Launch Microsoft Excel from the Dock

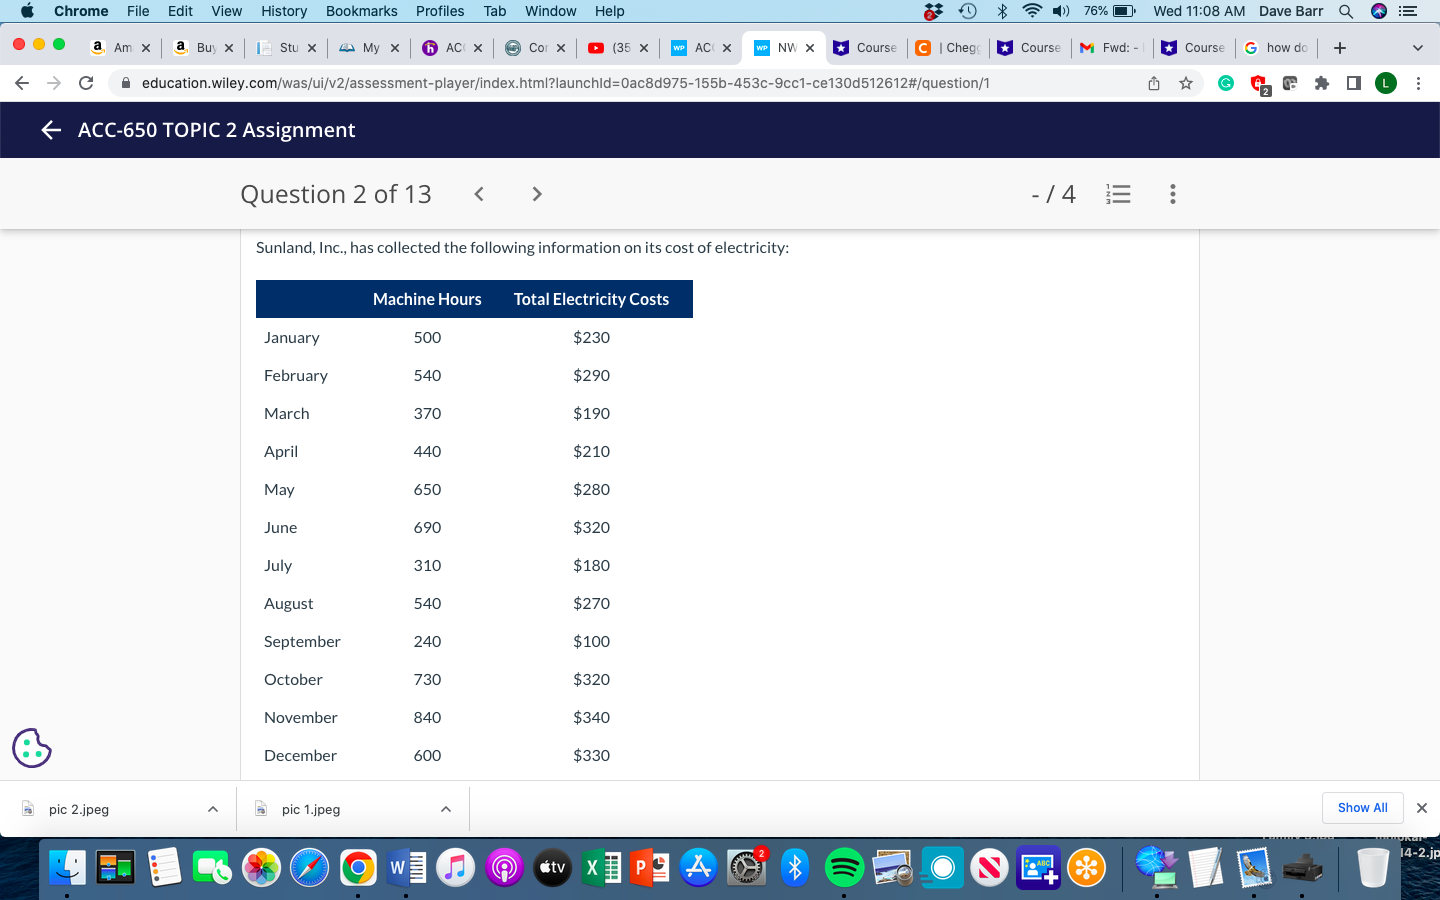[x=601, y=867]
